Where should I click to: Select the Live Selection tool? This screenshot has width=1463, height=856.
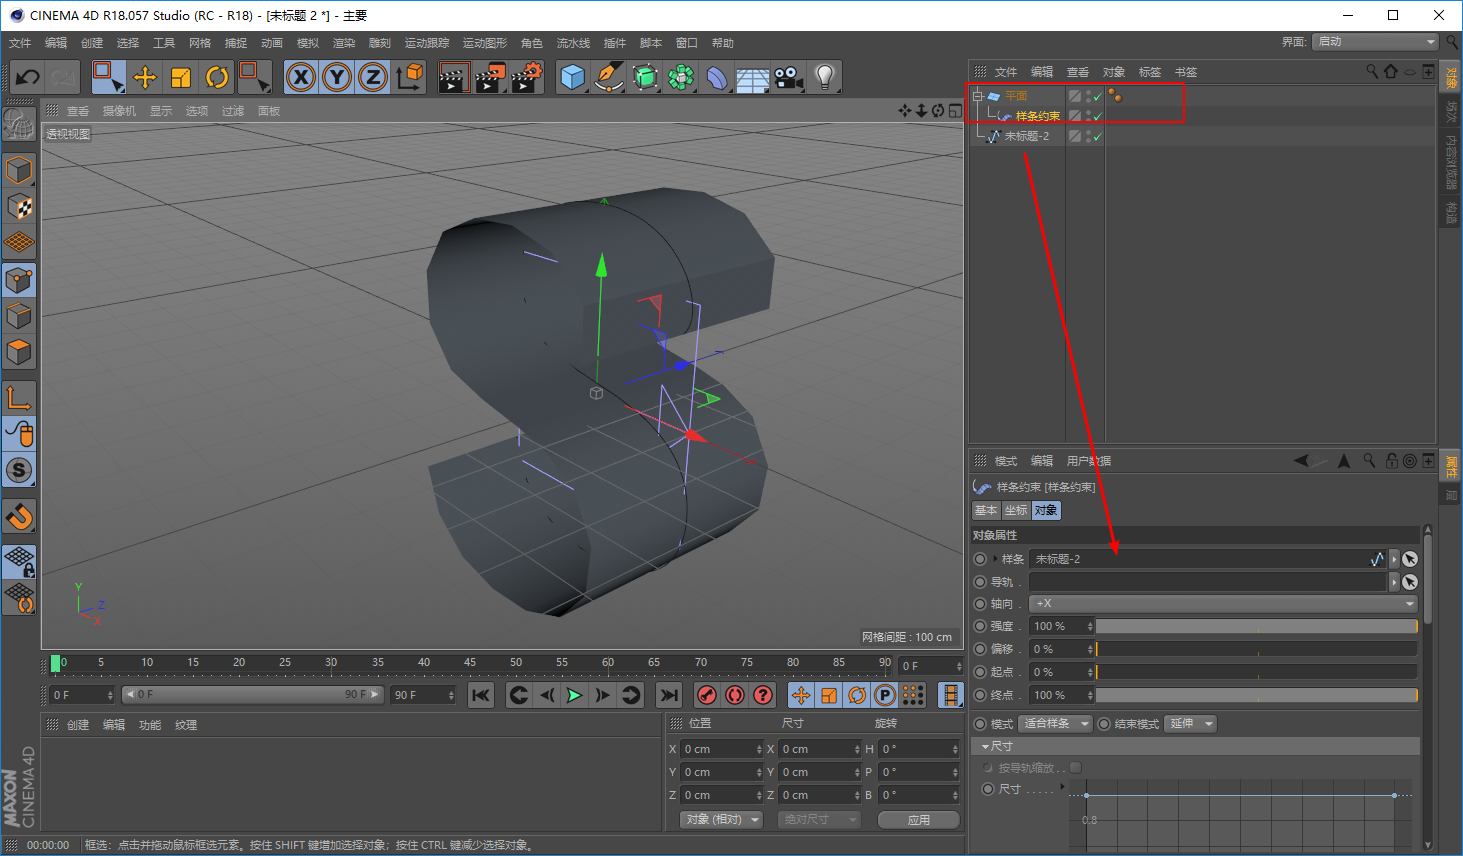click(x=108, y=77)
